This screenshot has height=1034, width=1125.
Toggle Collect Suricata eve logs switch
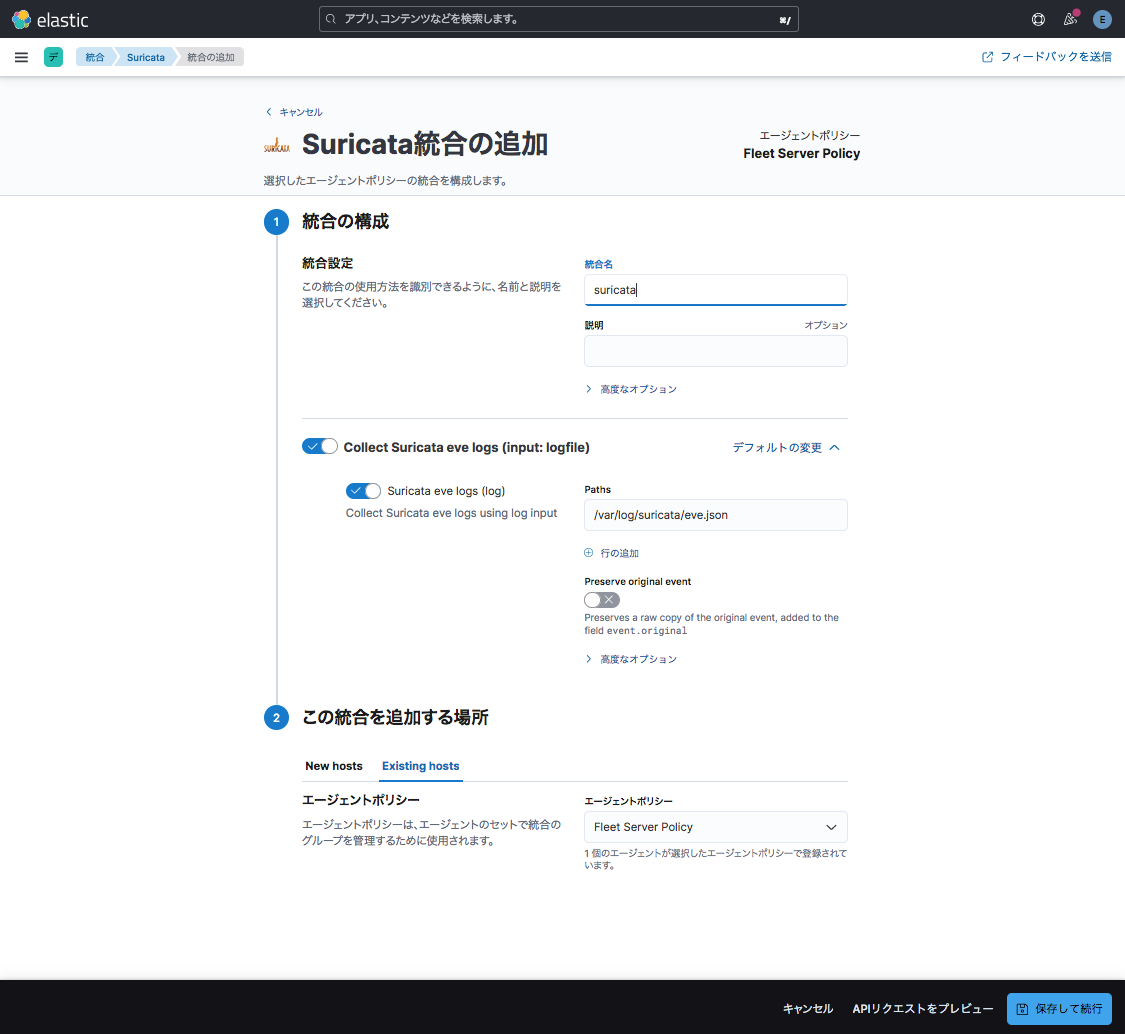(x=320, y=447)
